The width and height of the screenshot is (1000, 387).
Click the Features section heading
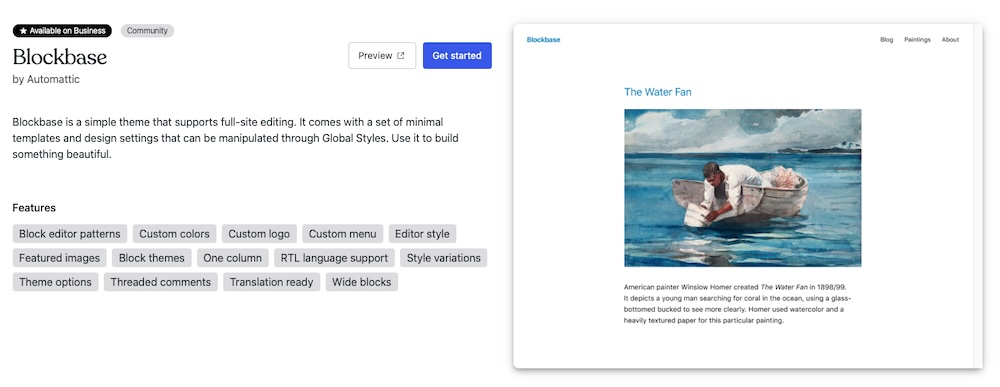pos(34,208)
